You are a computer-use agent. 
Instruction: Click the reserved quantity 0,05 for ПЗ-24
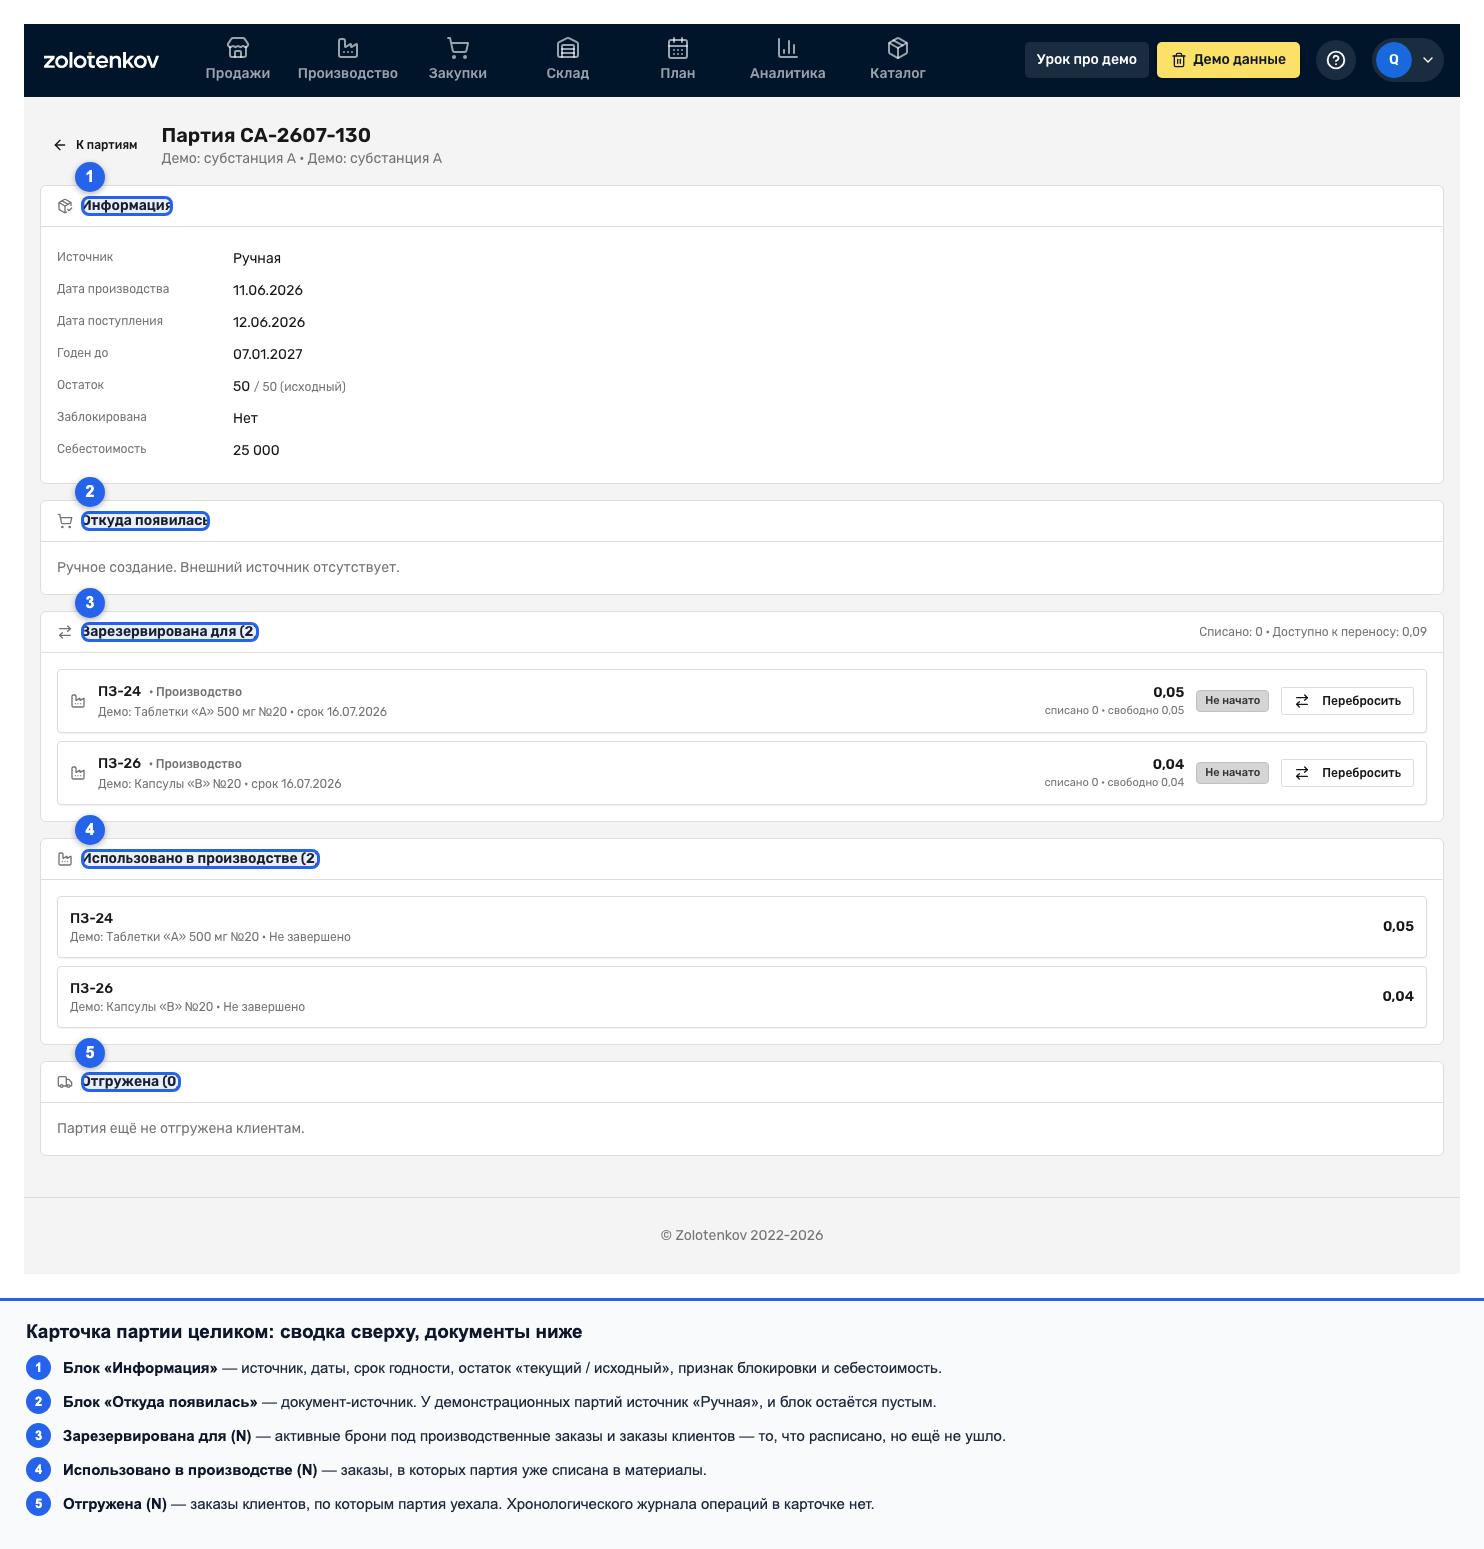pos(1168,692)
